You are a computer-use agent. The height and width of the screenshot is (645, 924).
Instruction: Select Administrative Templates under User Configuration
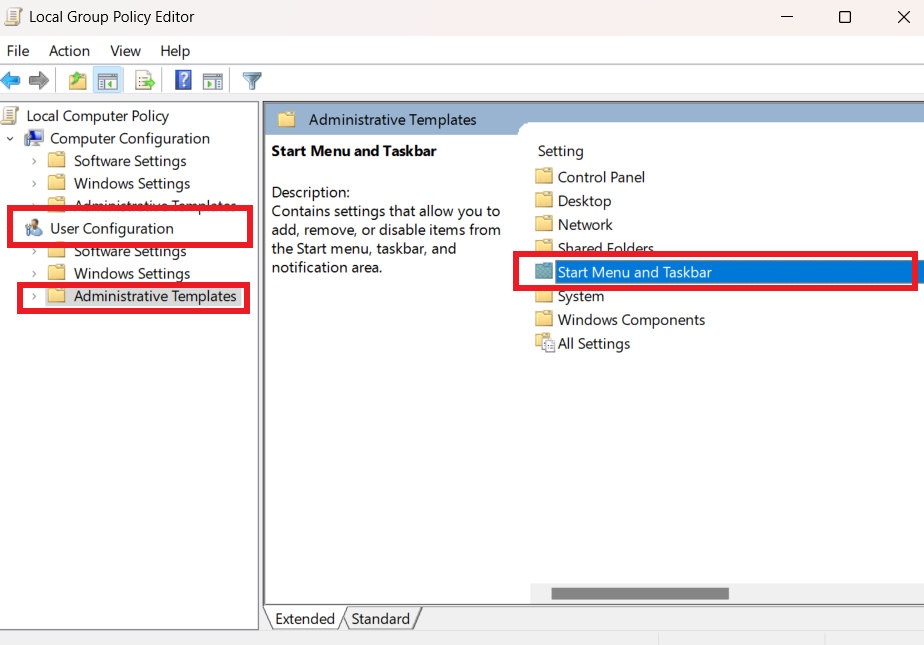tap(155, 296)
